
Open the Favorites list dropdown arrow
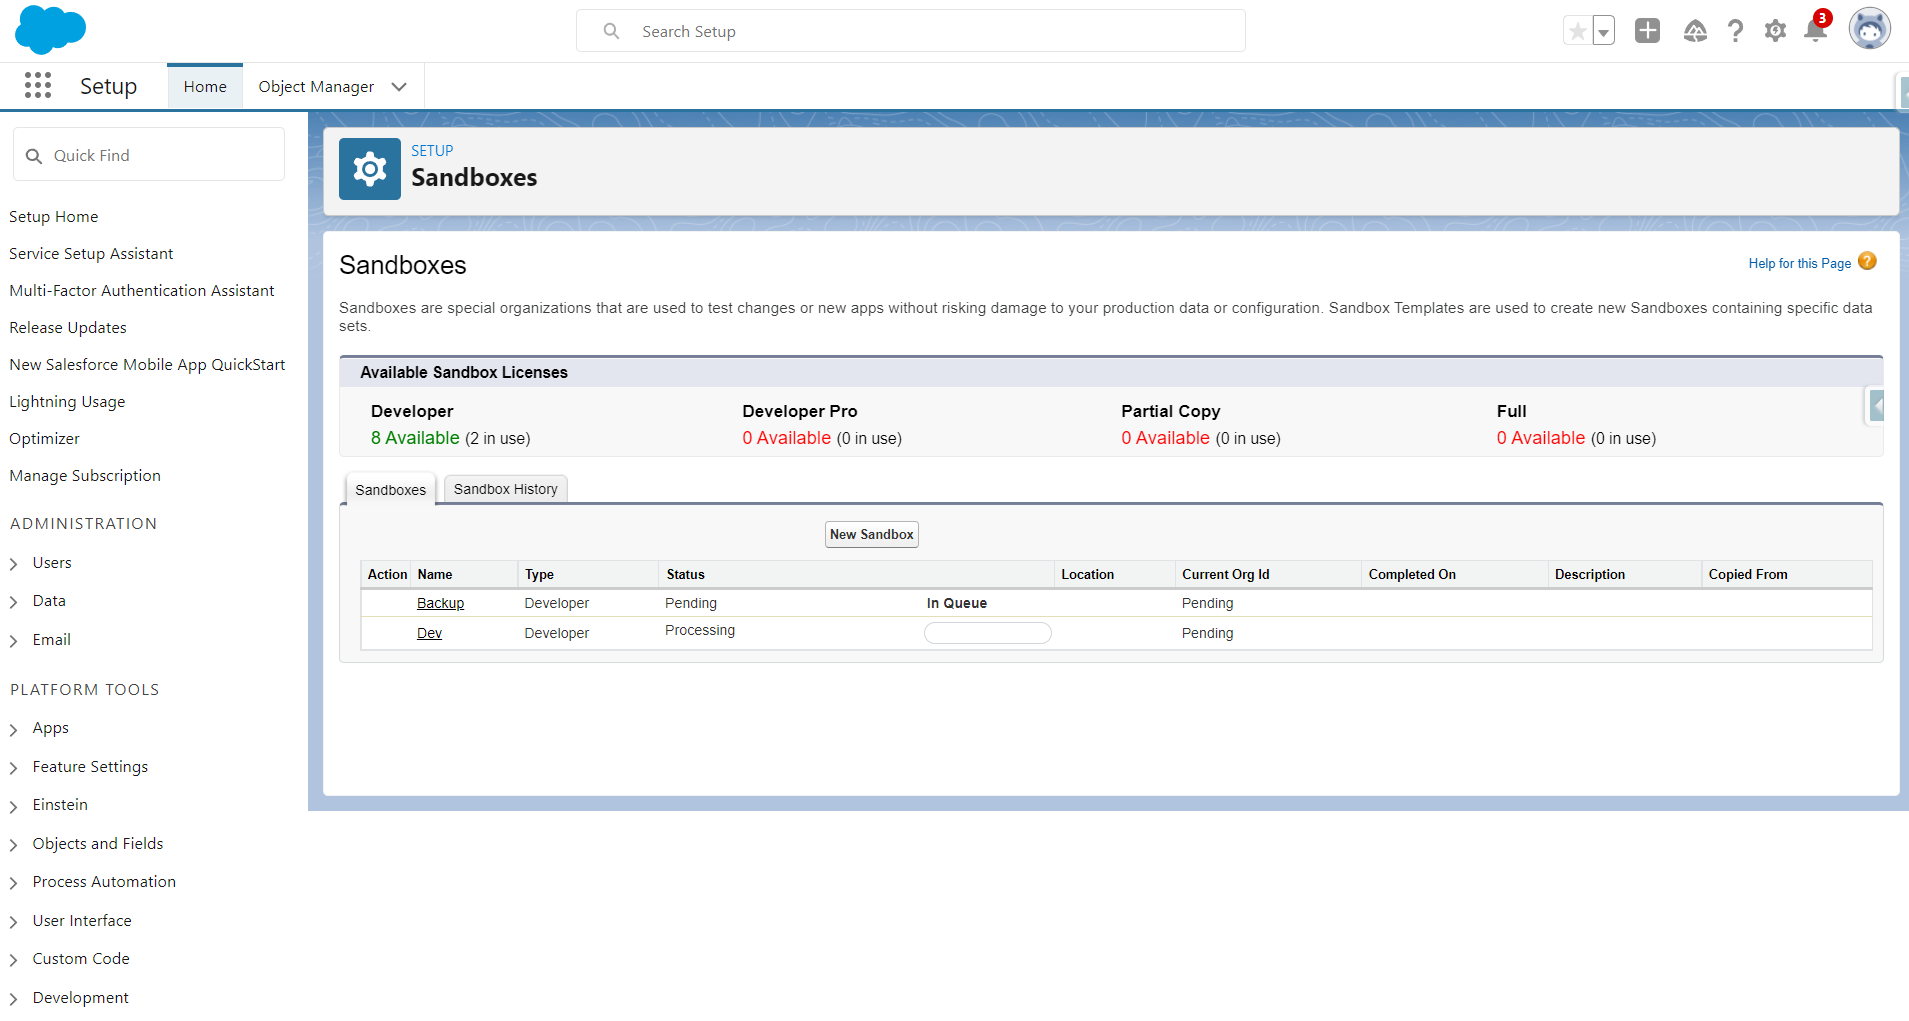(x=1603, y=31)
